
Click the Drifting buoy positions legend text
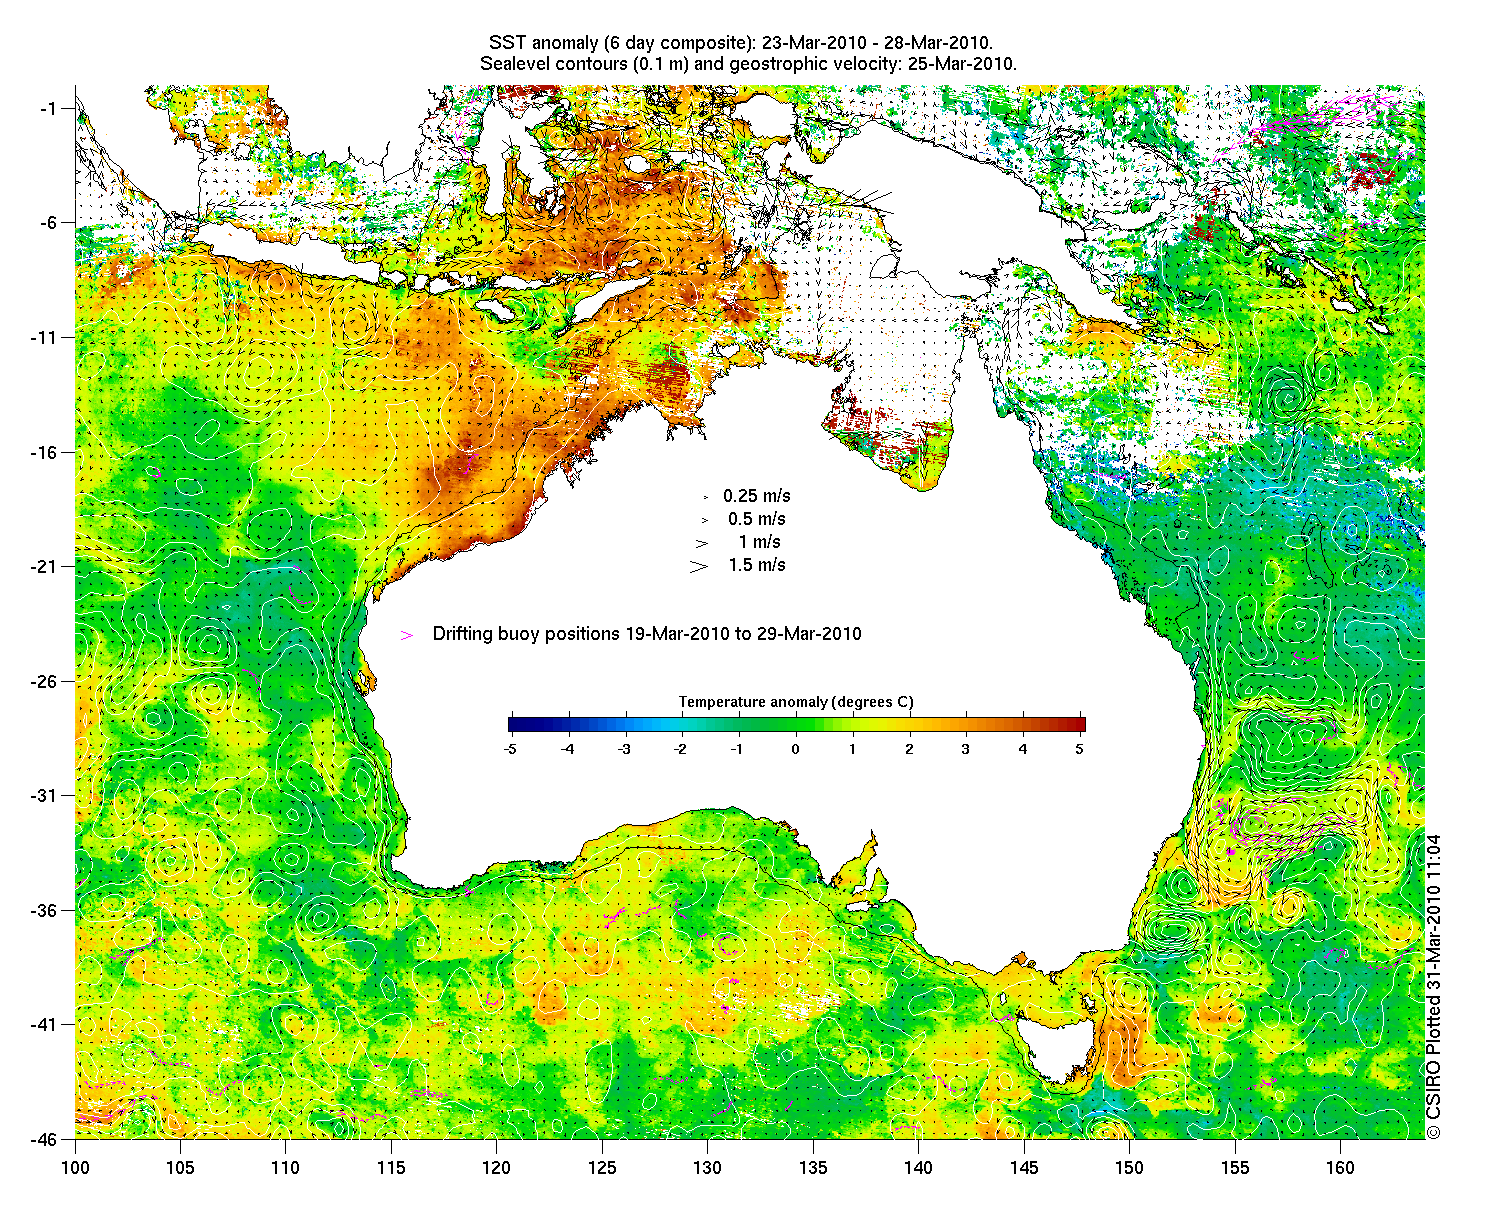click(x=647, y=634)
